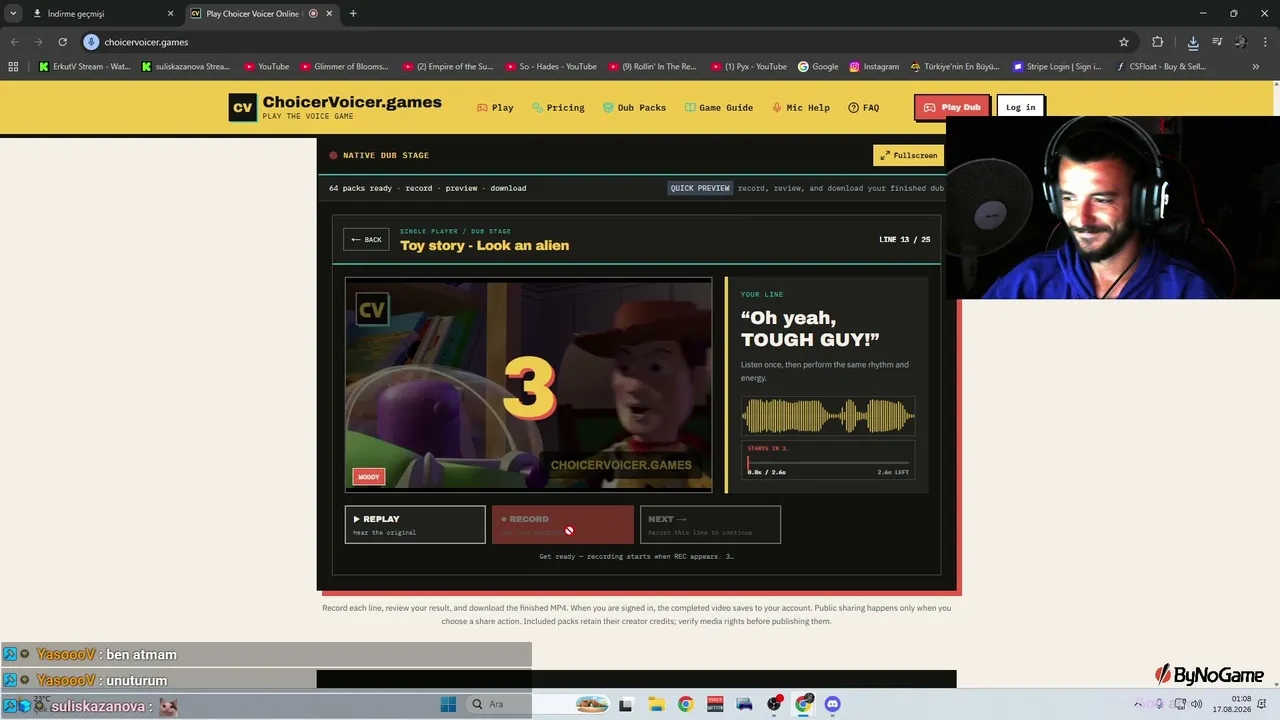This screenshot has height=720, width=1280.
Task: Click the "Toy story - Look an alien" title
Action: pos(484,245)
